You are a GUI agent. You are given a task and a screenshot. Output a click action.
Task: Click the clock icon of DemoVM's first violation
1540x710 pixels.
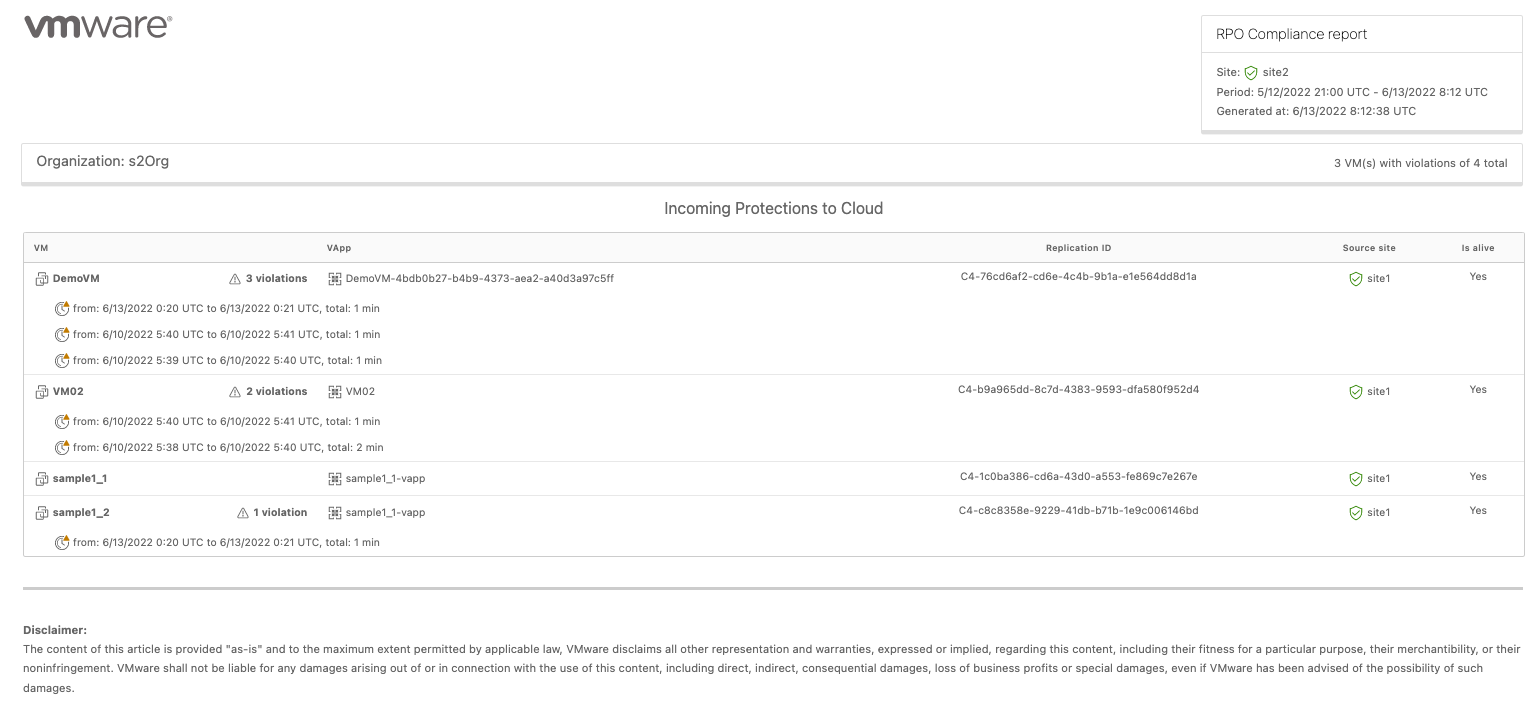pos(62,309)
